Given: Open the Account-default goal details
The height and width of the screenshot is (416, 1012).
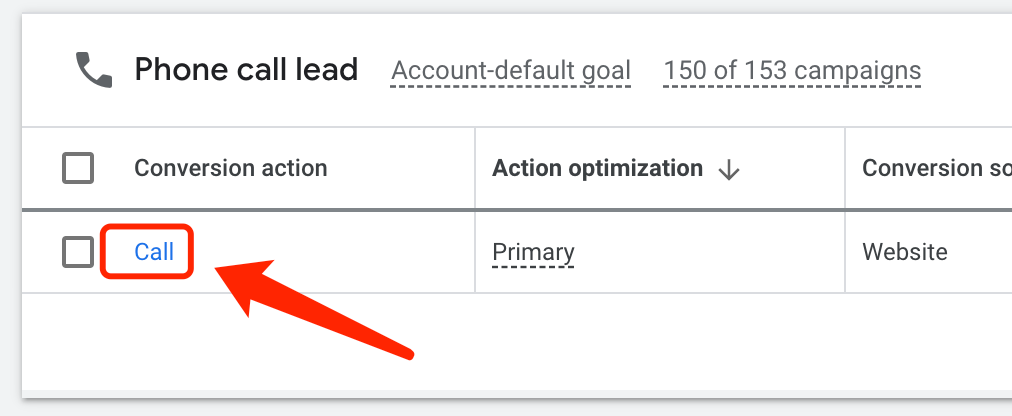Looking at the screenshot, I should coord(511,71).
